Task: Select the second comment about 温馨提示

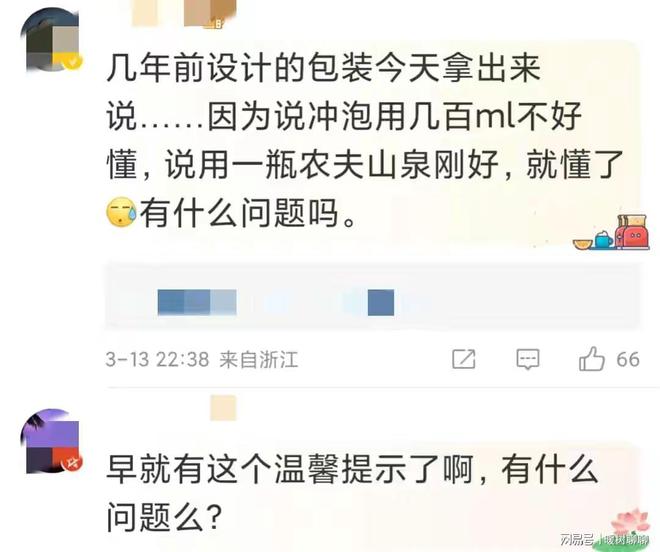Action: point(352,493)
